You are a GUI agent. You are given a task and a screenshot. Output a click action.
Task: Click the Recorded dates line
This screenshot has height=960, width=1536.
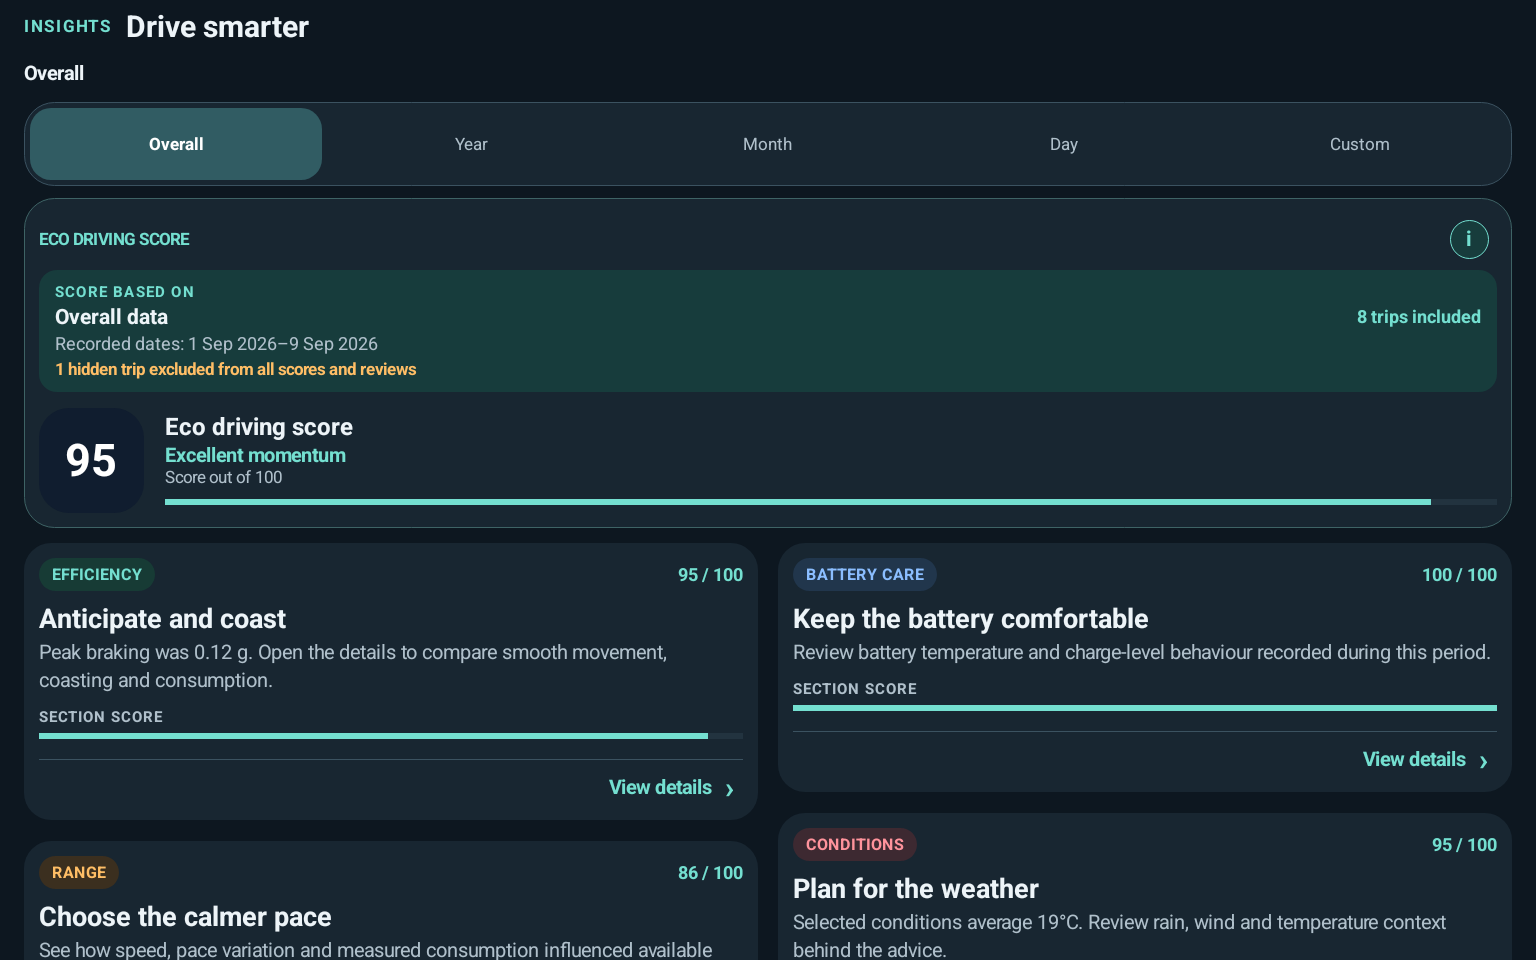pyautogui.click(x=216, y=344)
